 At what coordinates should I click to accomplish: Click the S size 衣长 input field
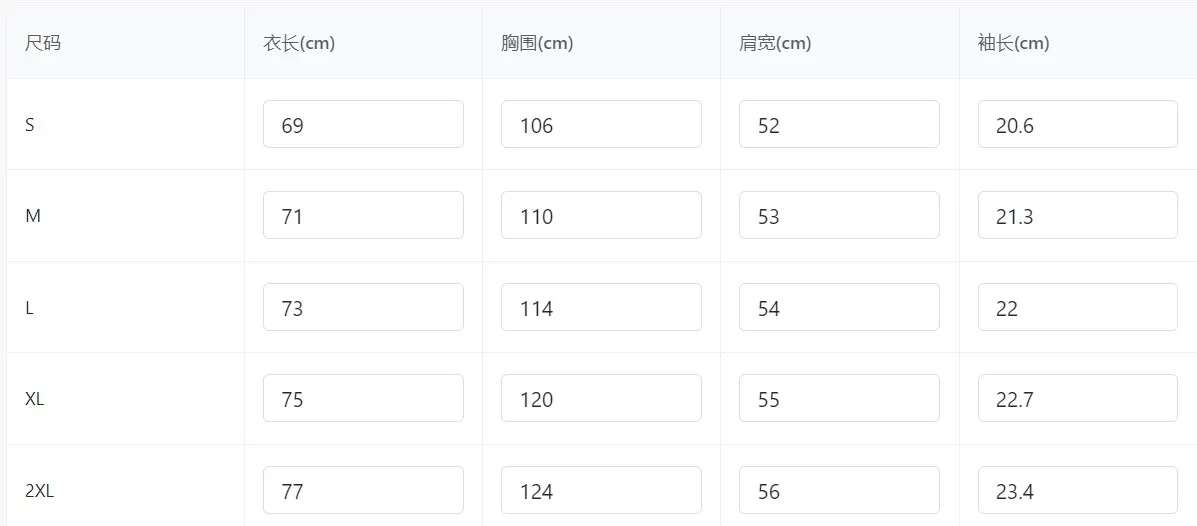coord(363,125)
